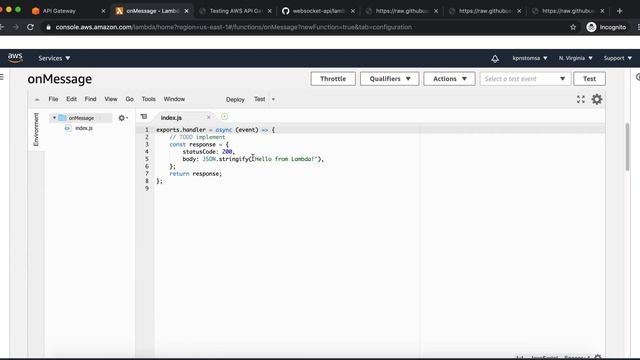Switch to Testing AWS API browser tab
This screenshot has height=360, width=640.
(236, 11)
